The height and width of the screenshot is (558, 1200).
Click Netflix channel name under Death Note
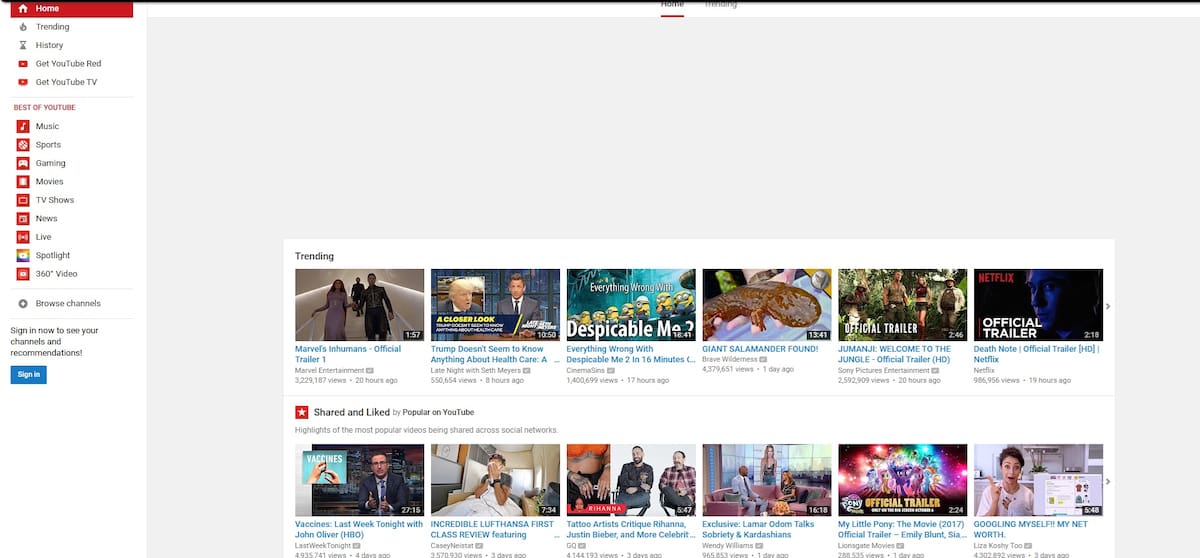pyautogui.click(x=984, y=370)
